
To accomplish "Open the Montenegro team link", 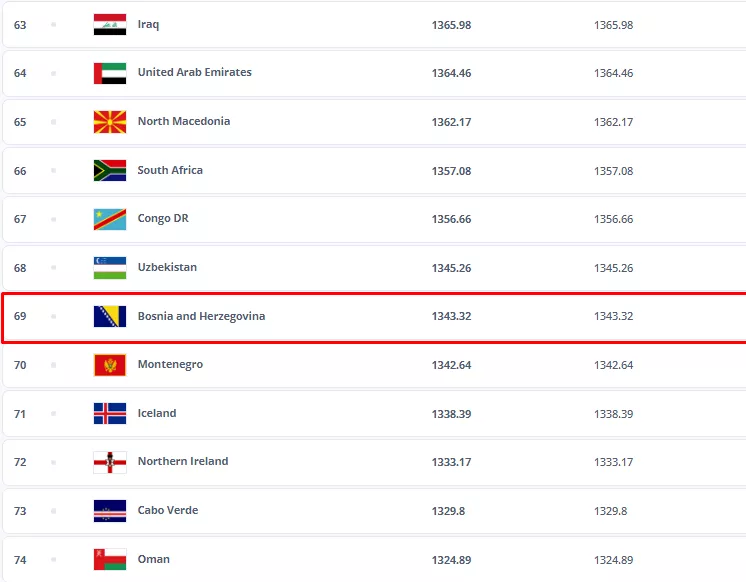I will [170, 365].
